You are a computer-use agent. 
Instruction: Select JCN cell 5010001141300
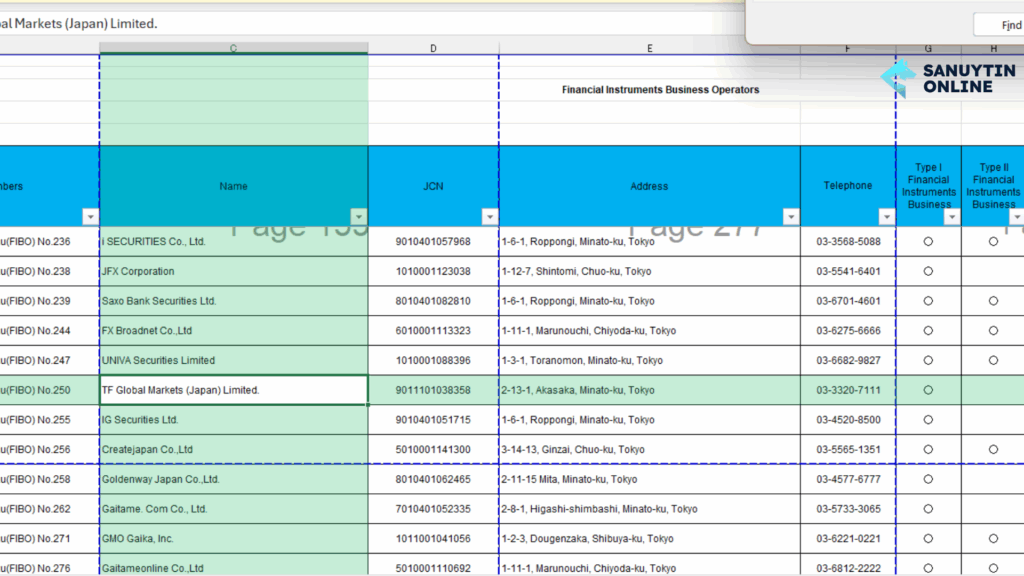tap(434, 449)
